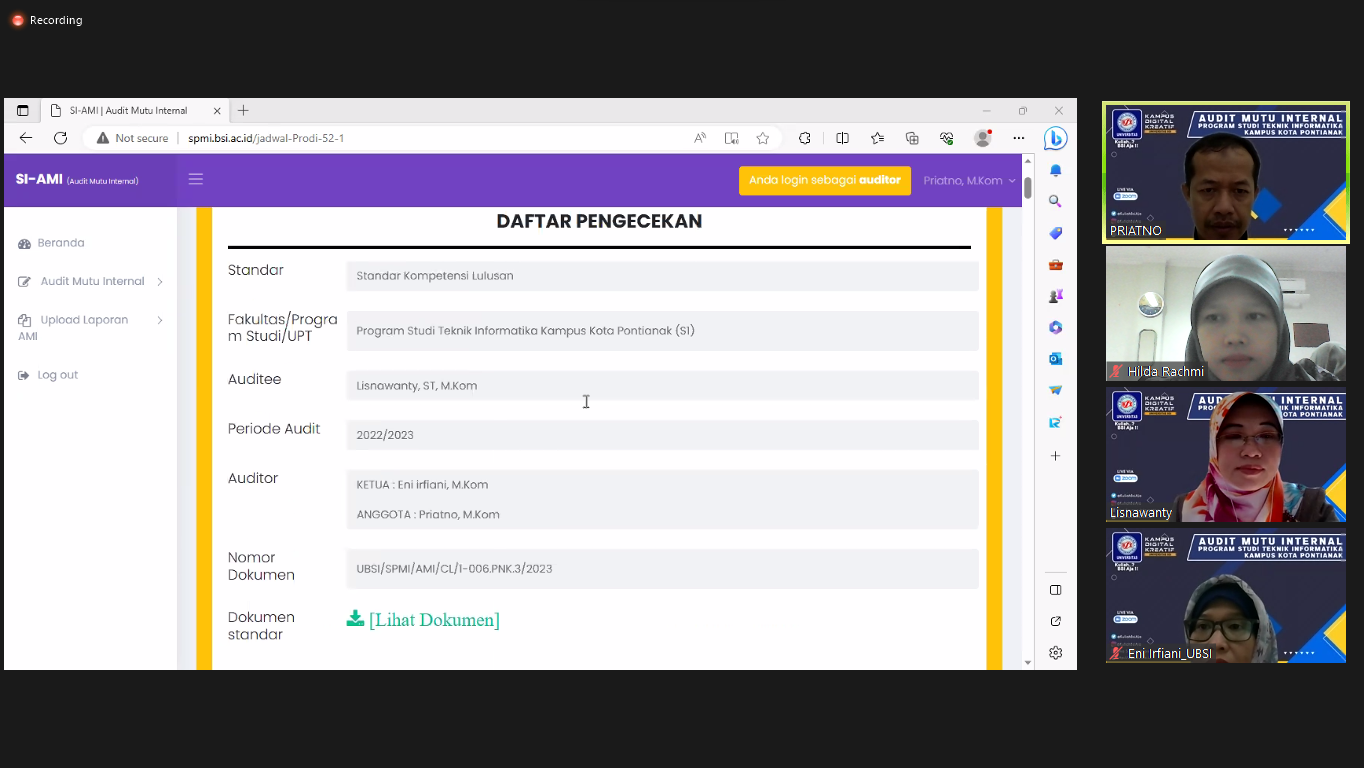Click the Program Studi Teknik Informatika field
Image resolution: width=1364 pixels, height=768 pixels.
tap(662, 330)
